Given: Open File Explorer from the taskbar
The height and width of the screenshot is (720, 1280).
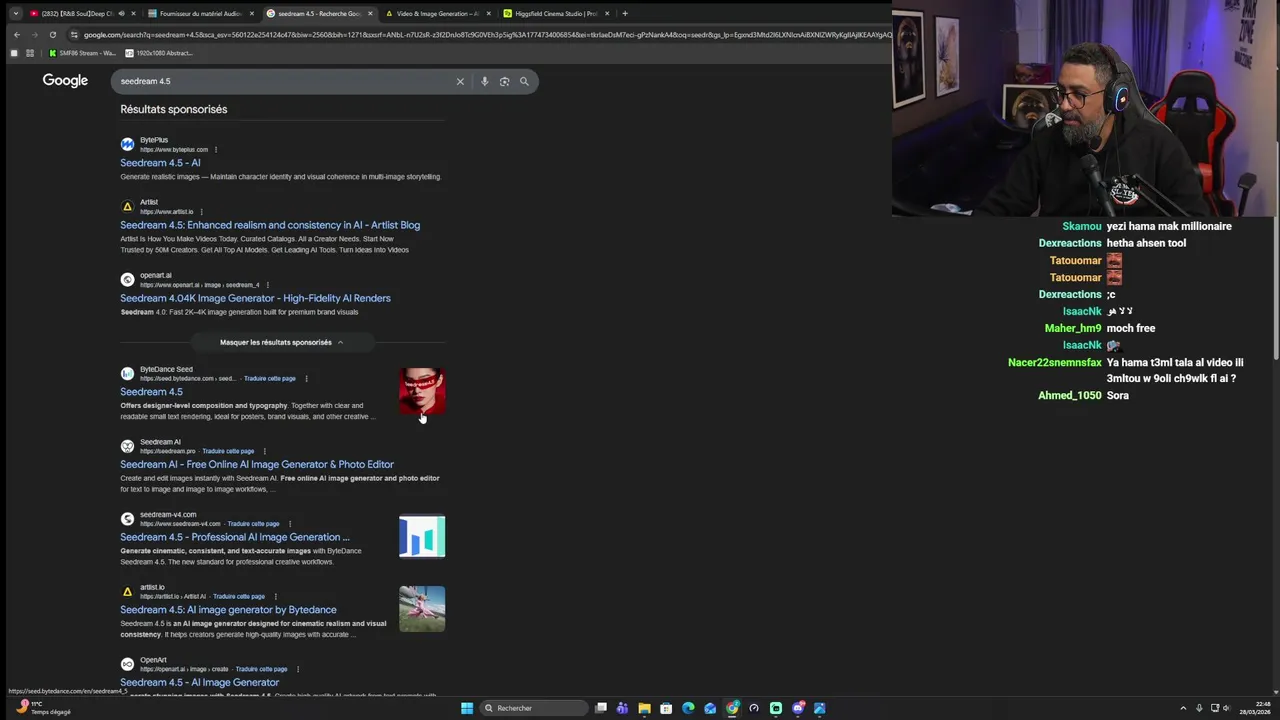Looking at the screenshot, I should [x=644, y=708].
